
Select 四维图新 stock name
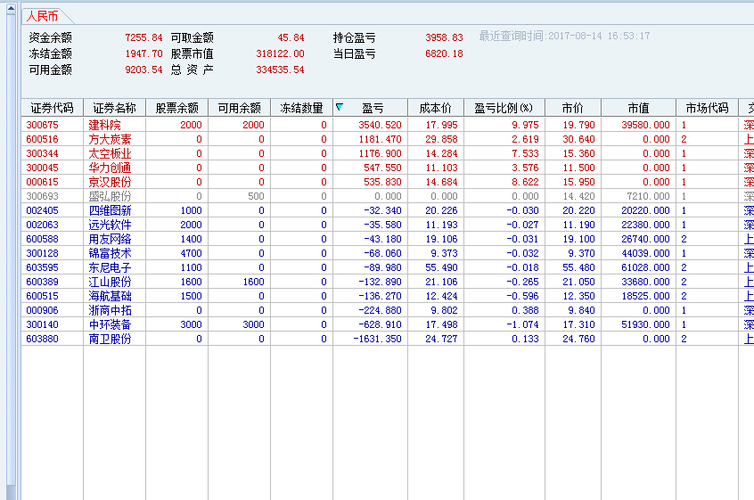pos(110,211)
